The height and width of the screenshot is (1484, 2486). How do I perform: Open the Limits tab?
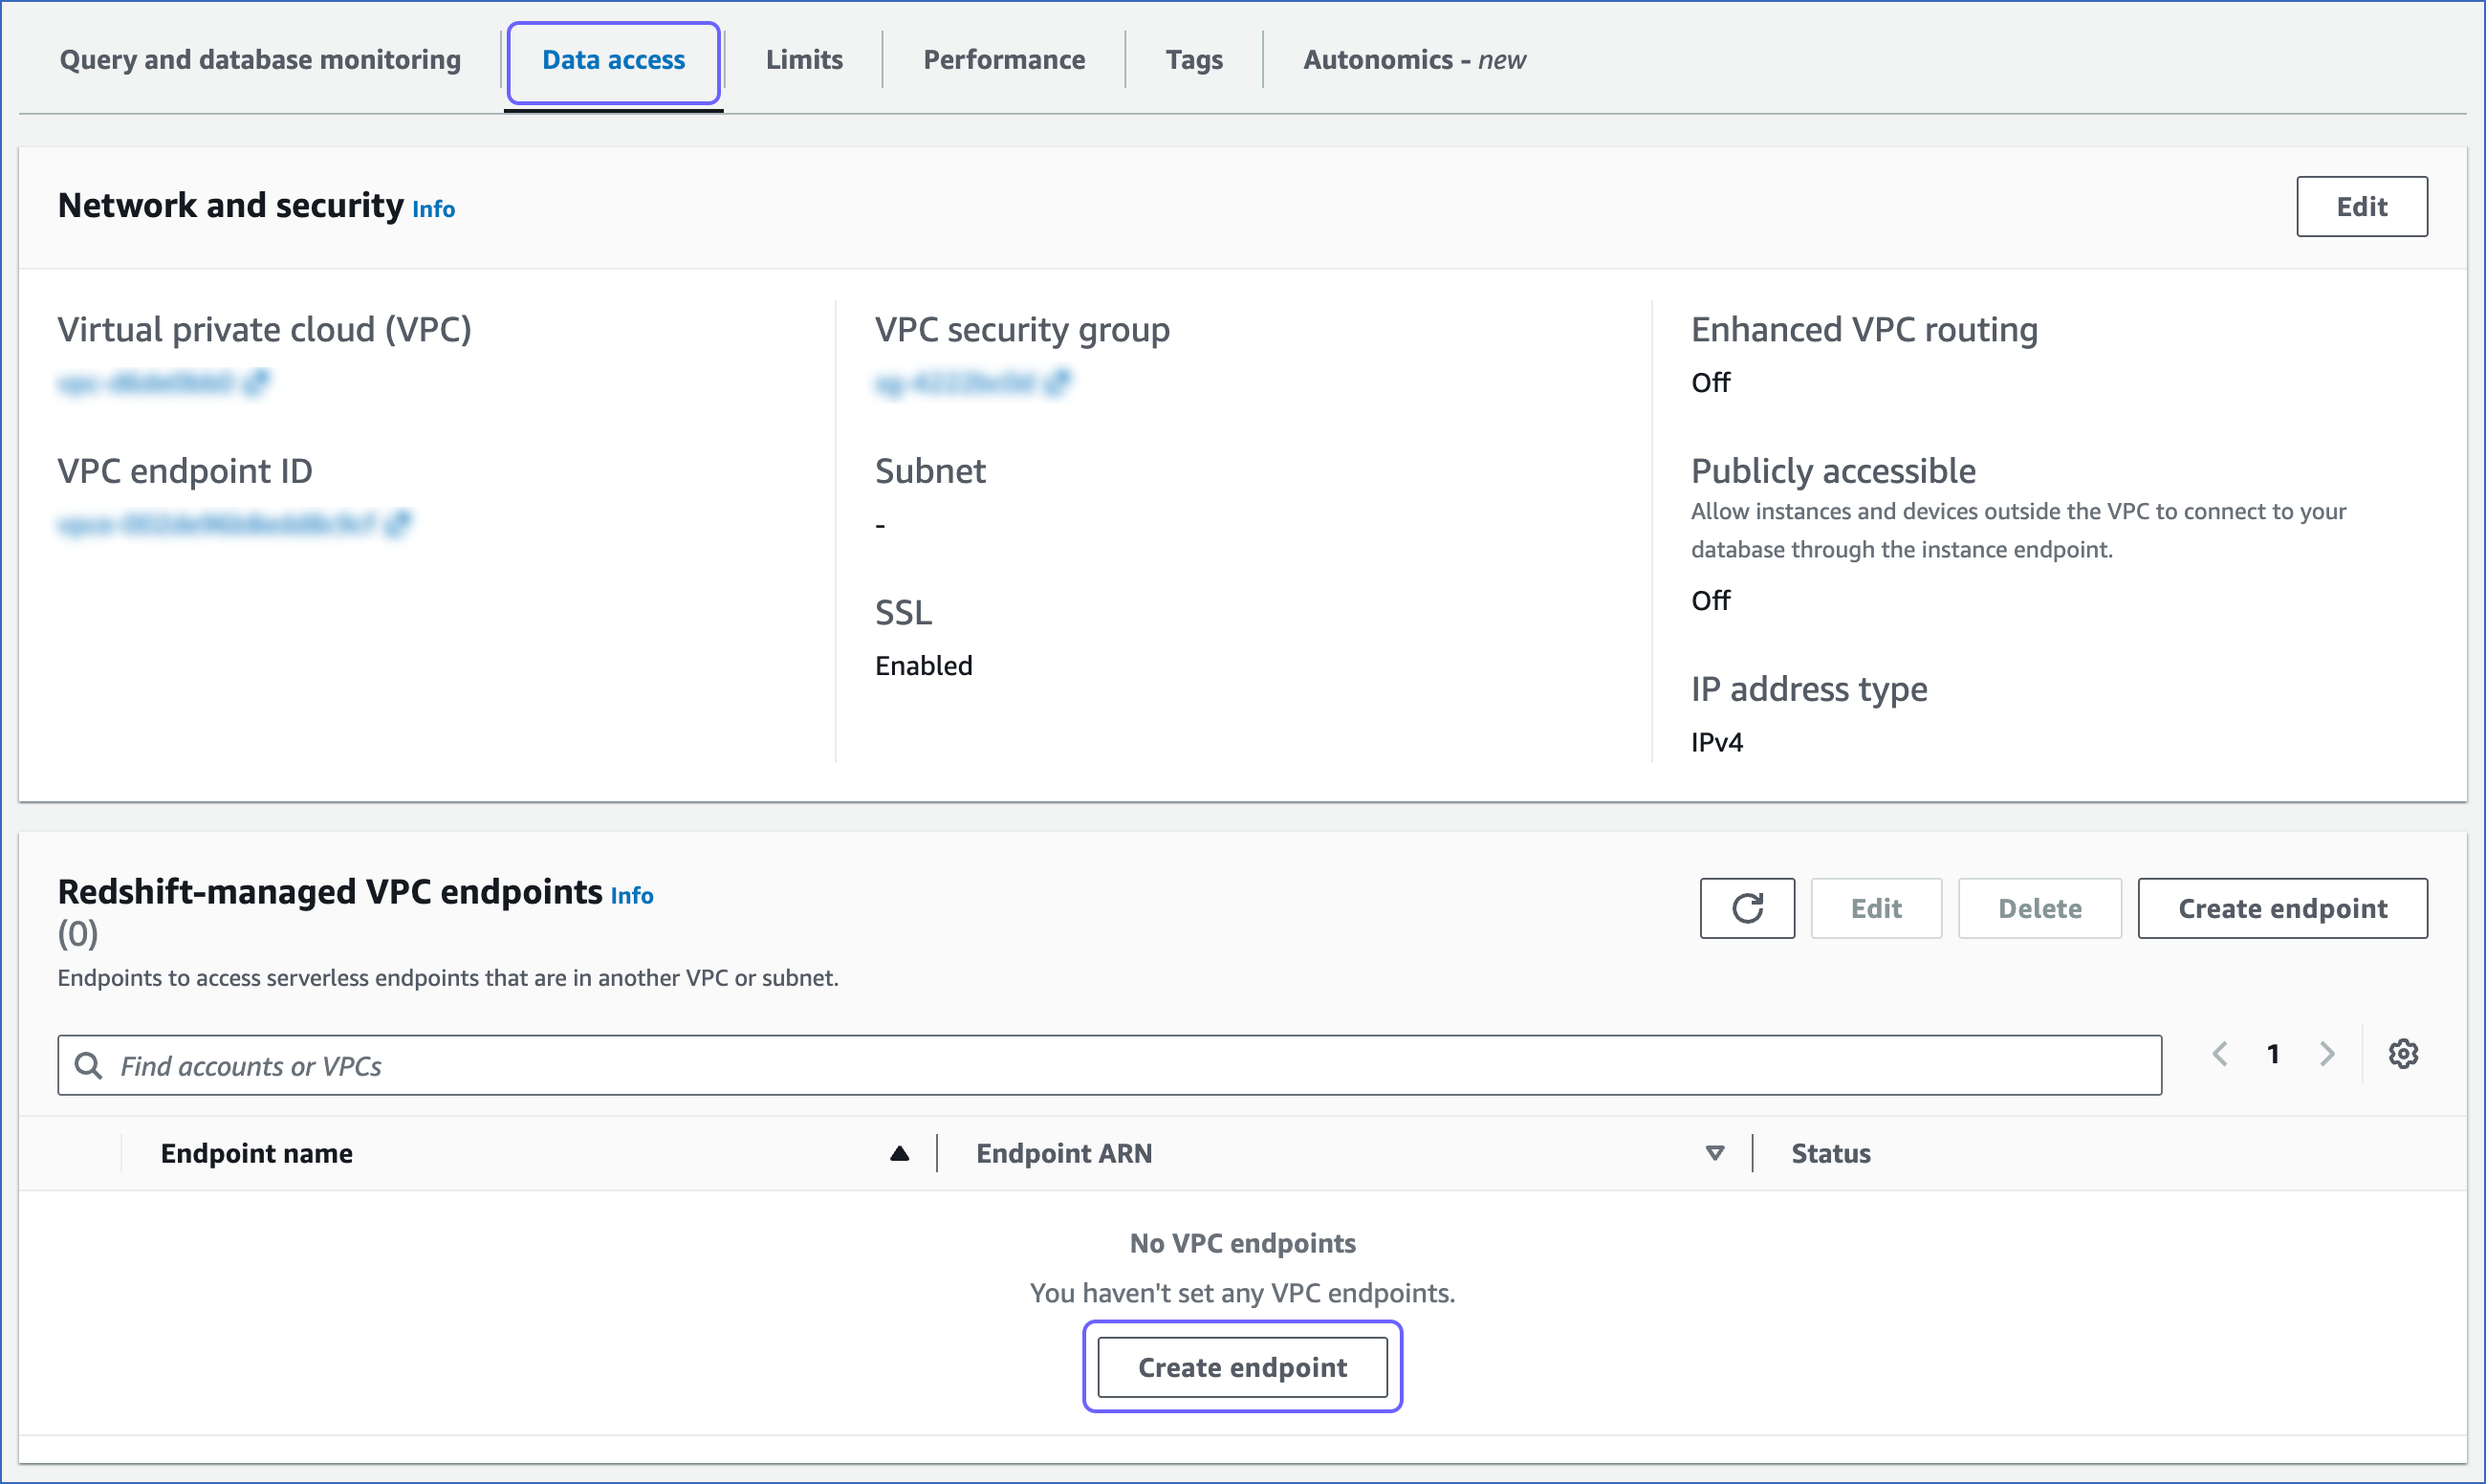coord(804,59)
